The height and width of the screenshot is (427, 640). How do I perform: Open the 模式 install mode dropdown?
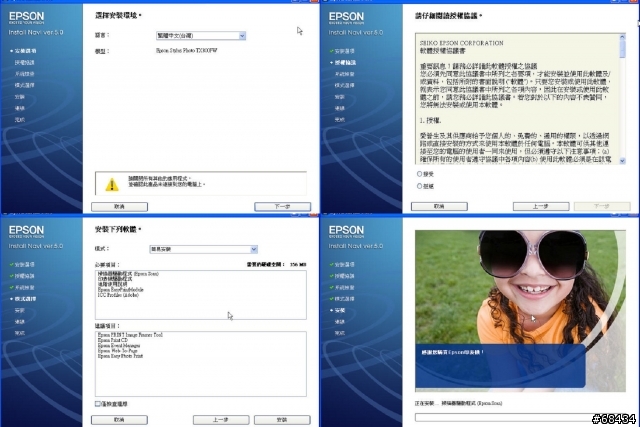pos(203,249)
